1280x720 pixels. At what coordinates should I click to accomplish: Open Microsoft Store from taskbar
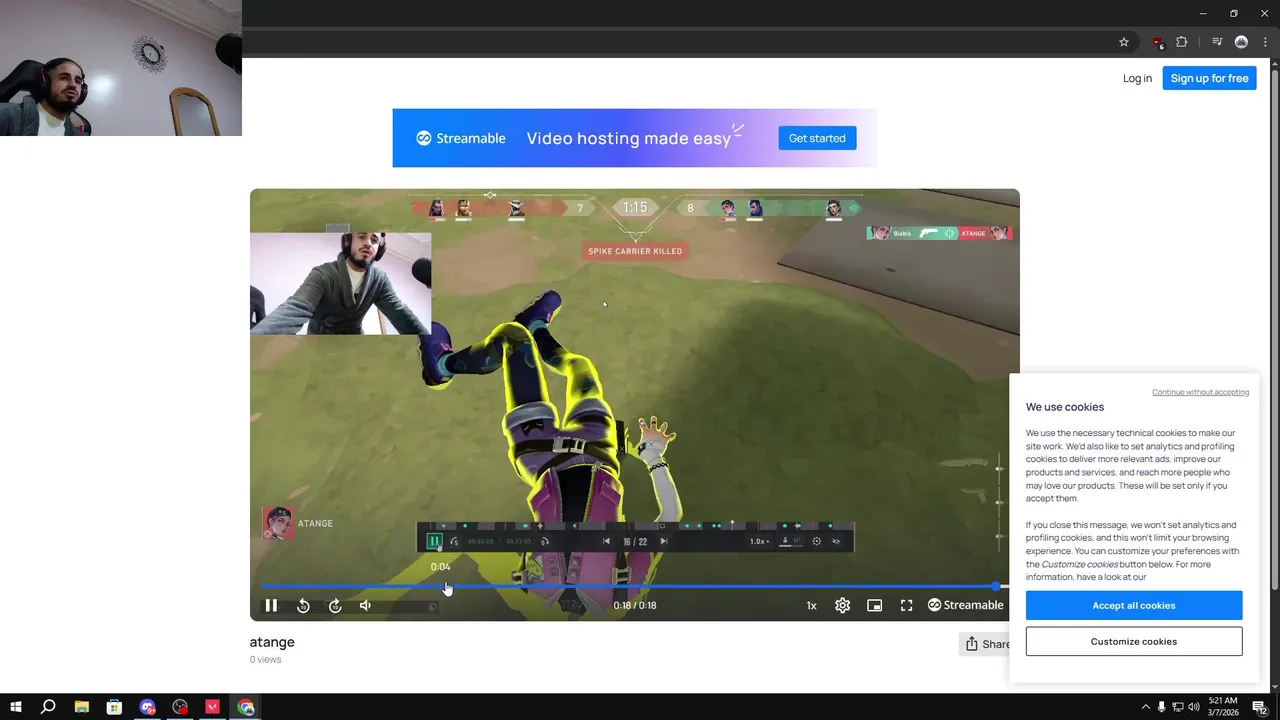click(x=115, y=707)
